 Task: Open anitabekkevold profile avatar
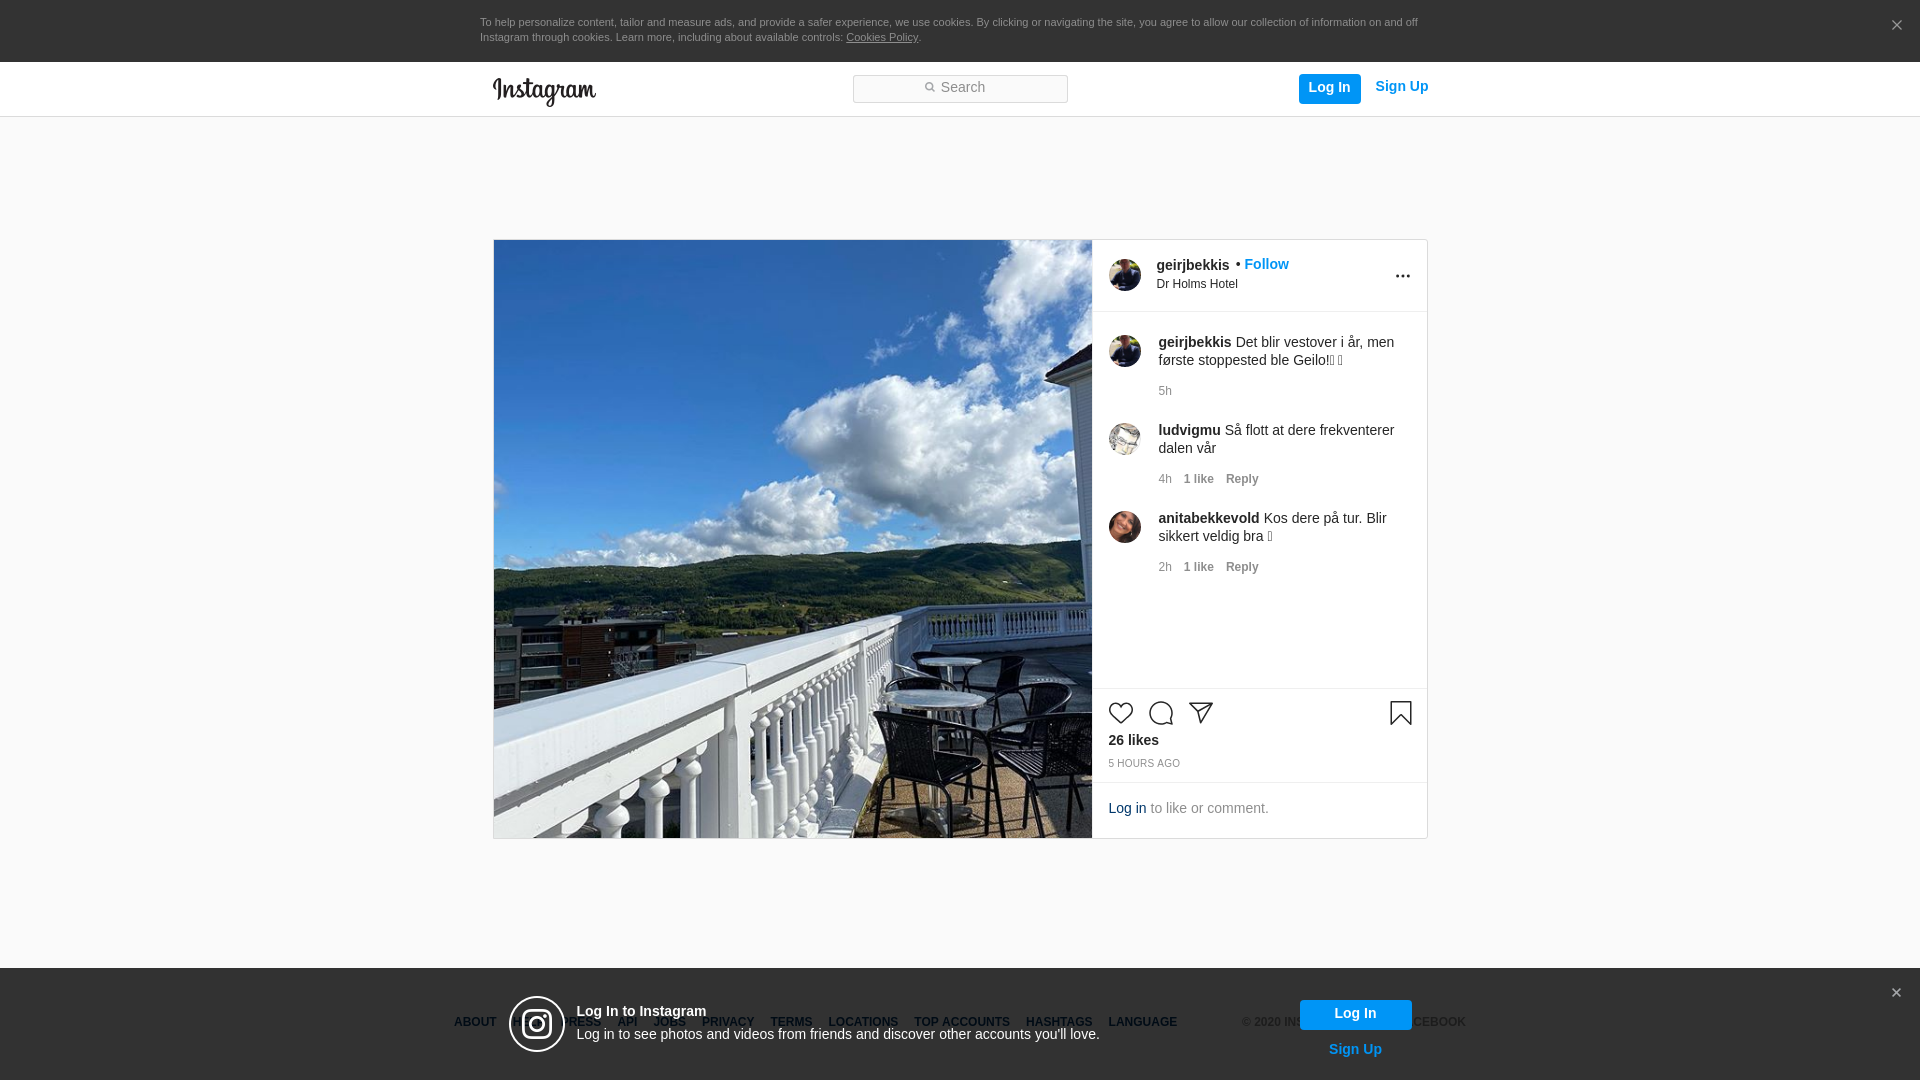[1124, 527]
